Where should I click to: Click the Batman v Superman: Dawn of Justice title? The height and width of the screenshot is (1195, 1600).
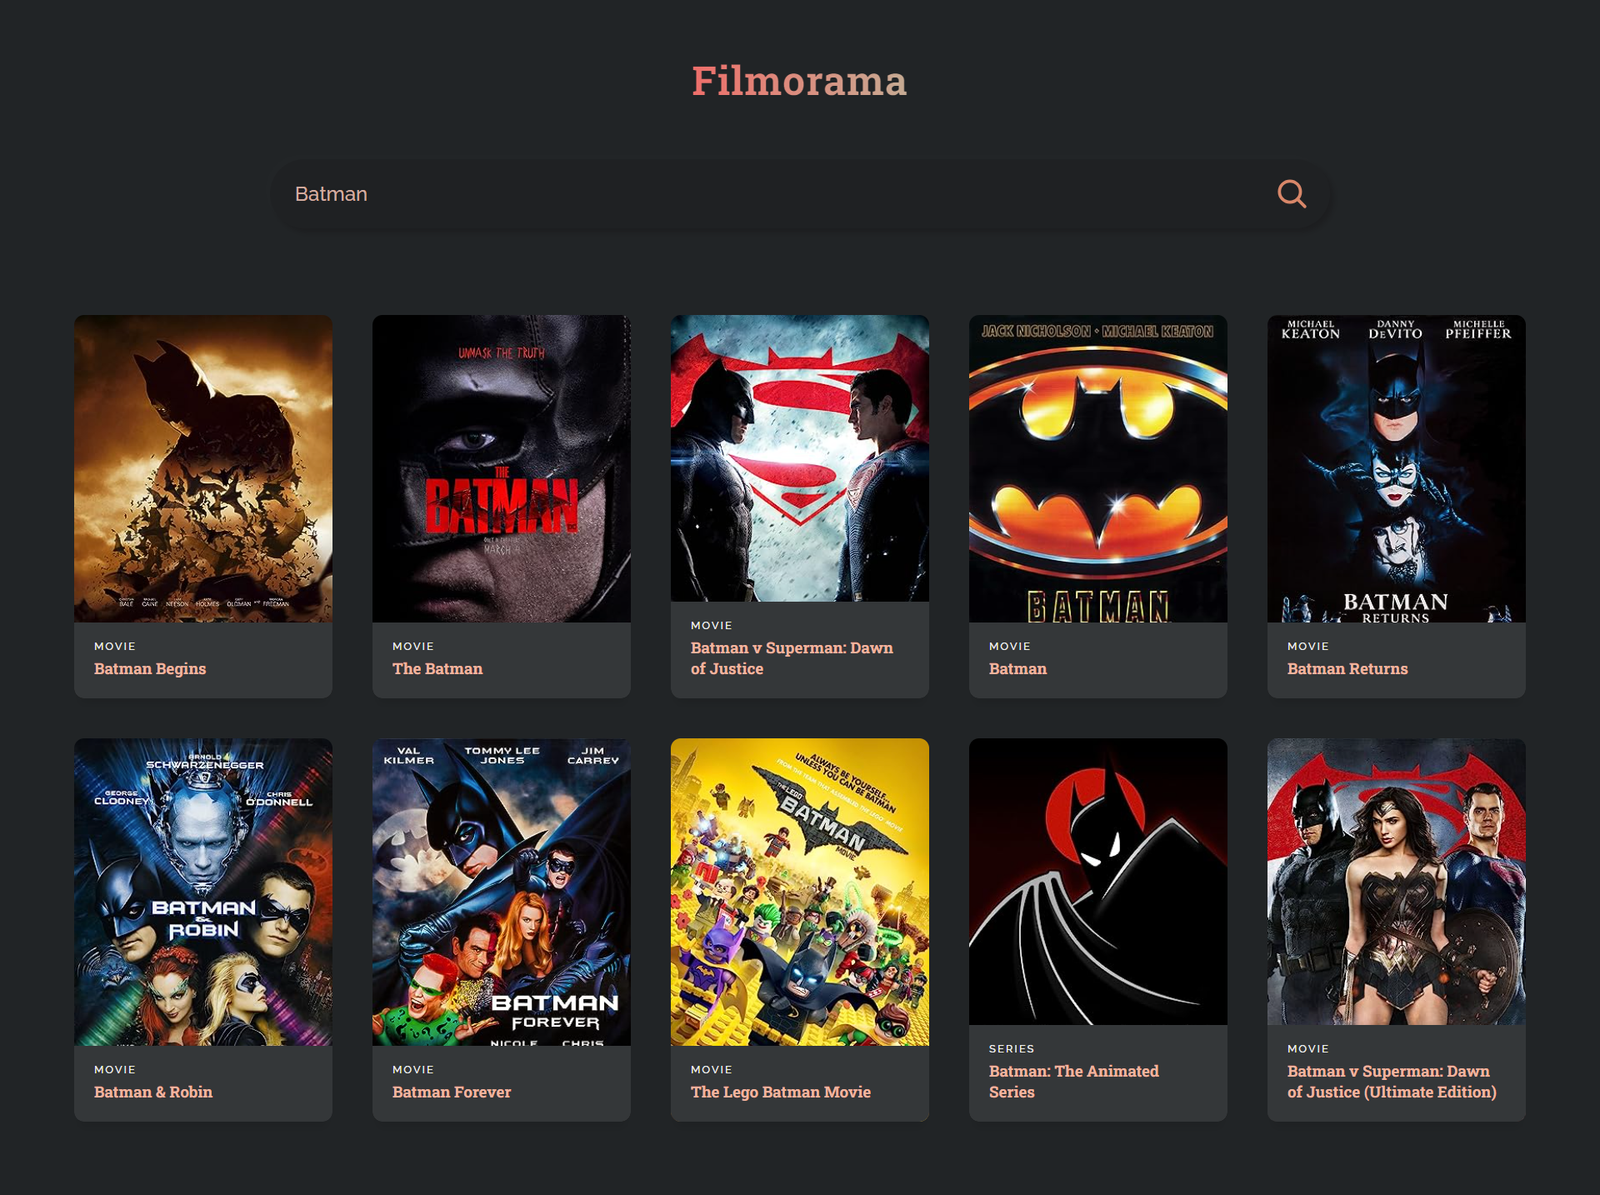790,658
